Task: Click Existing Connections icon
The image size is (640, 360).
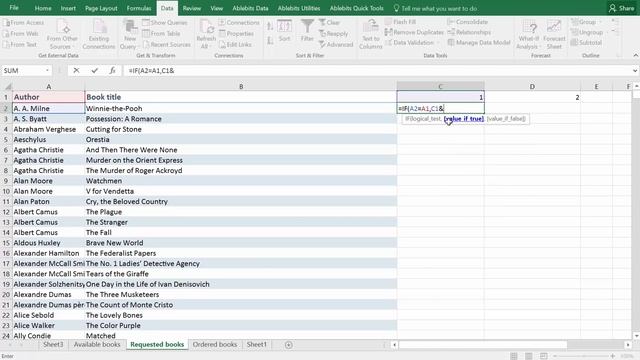Action: [x=99, y=35]
